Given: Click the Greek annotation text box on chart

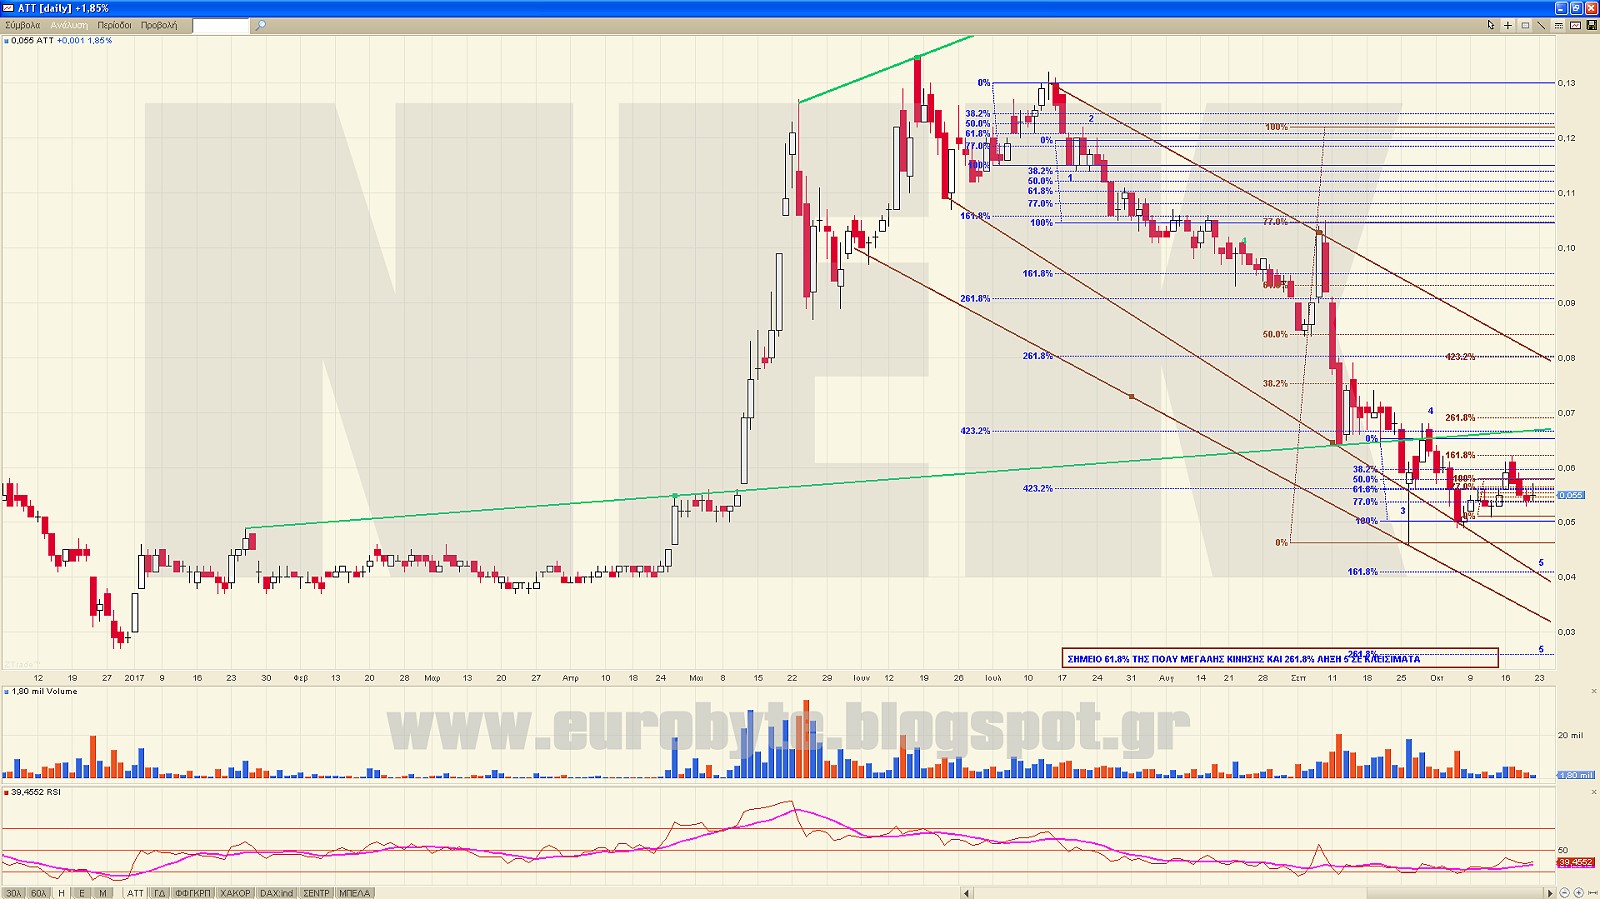Looking at the screenshot, I should [x=1280, y=658].
